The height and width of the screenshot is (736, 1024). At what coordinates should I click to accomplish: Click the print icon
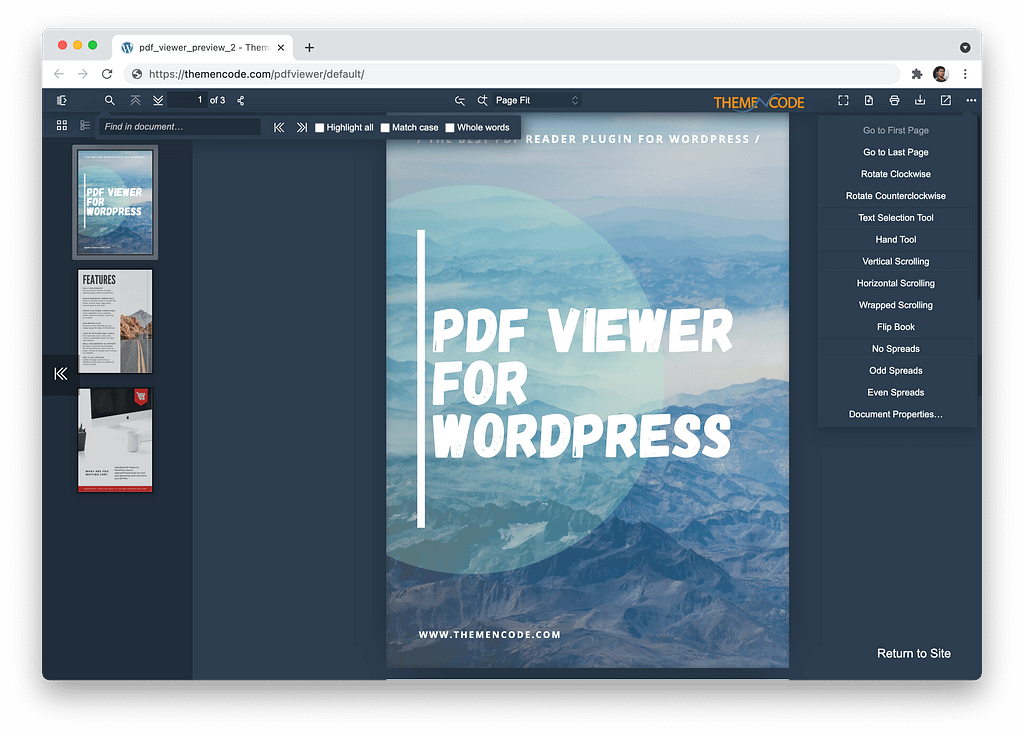(894, 100)
